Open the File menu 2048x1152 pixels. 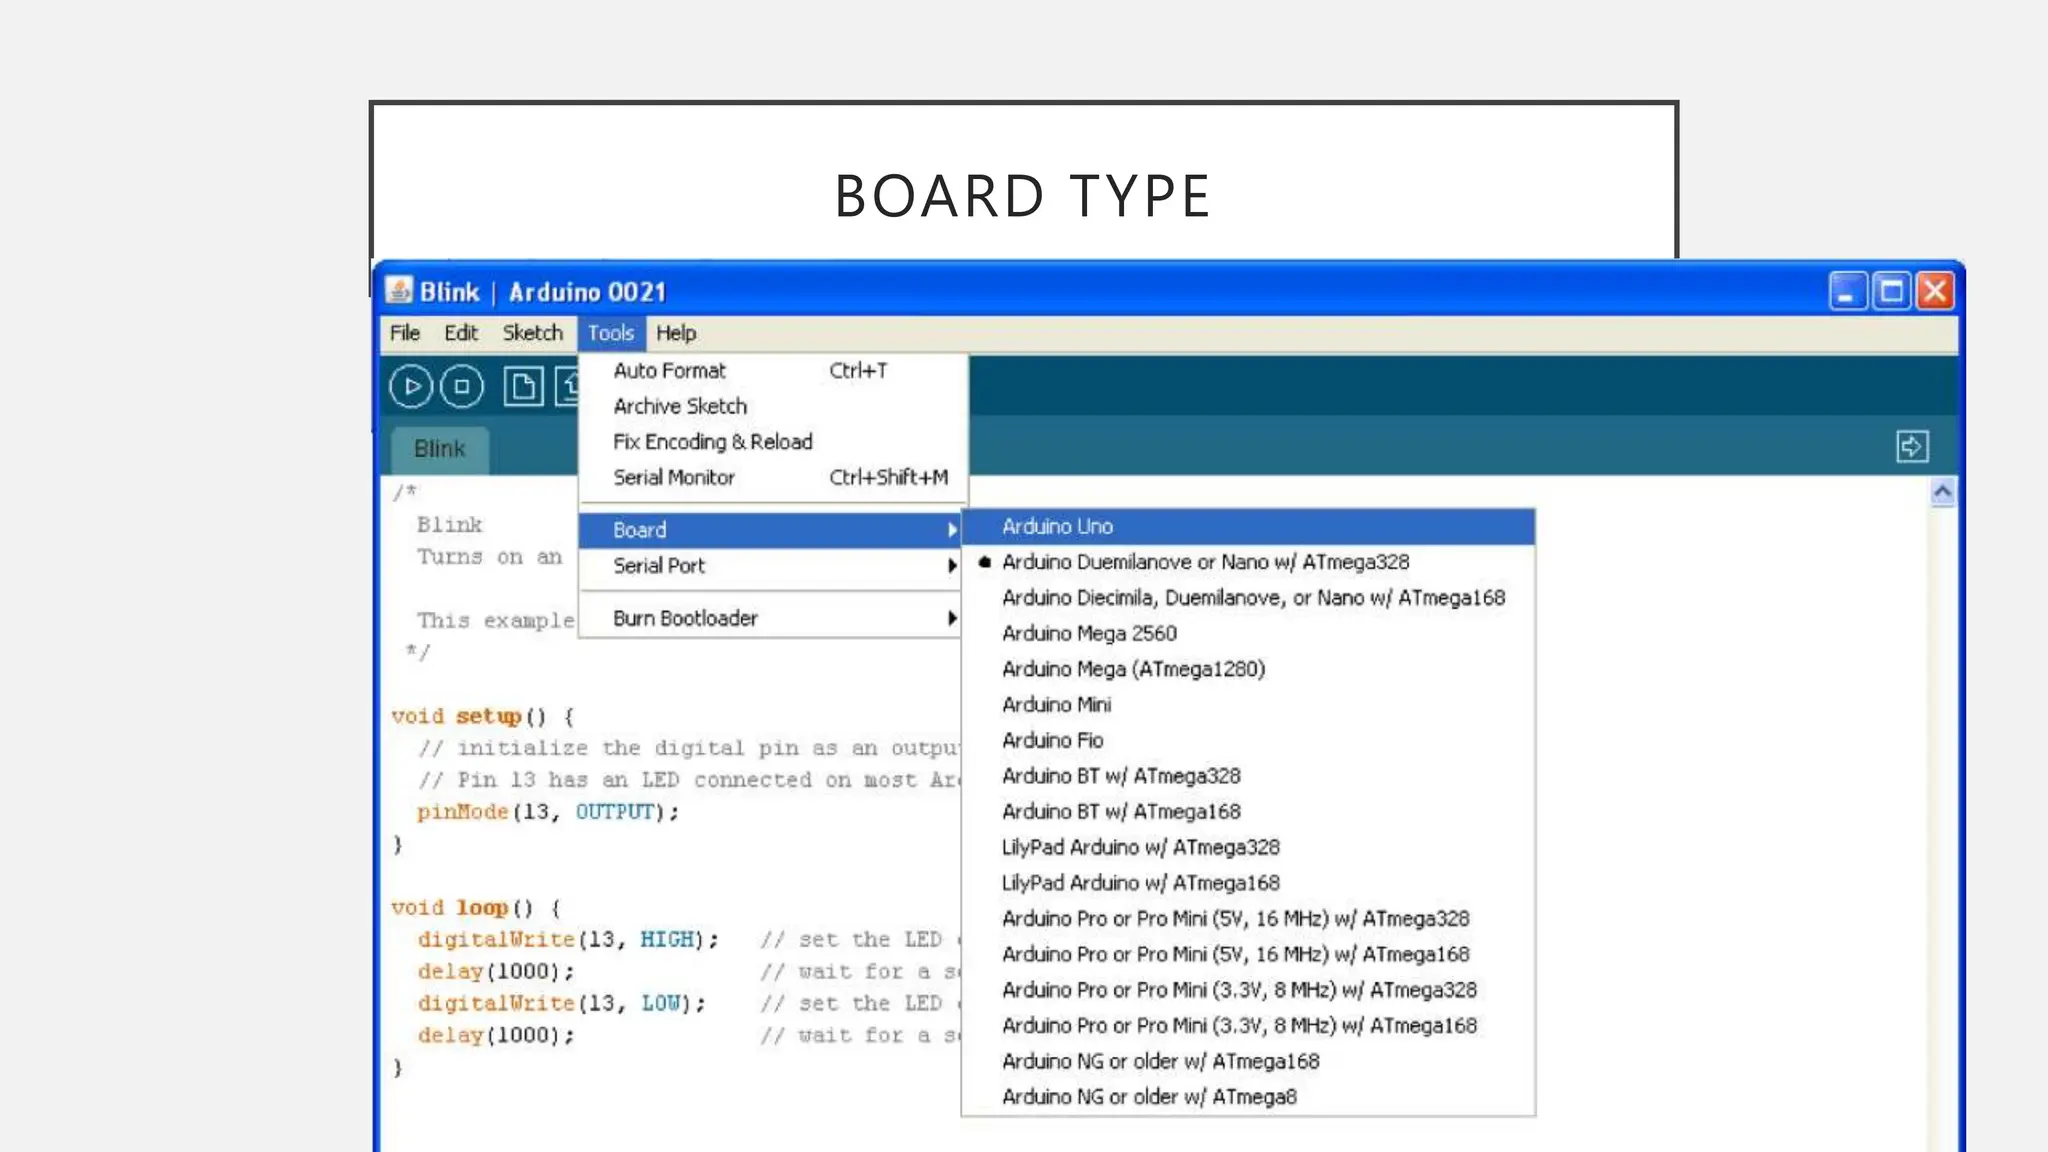(x=405, y=333)
